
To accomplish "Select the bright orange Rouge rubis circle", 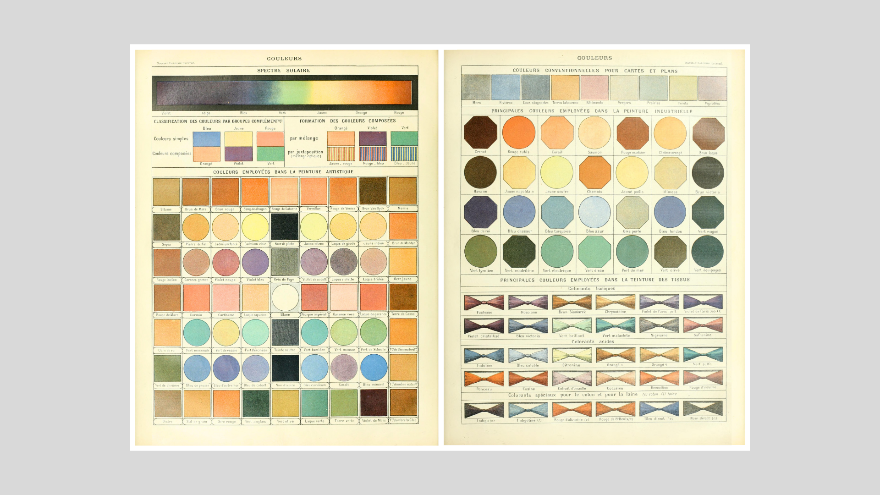I will tap(519, 133).
